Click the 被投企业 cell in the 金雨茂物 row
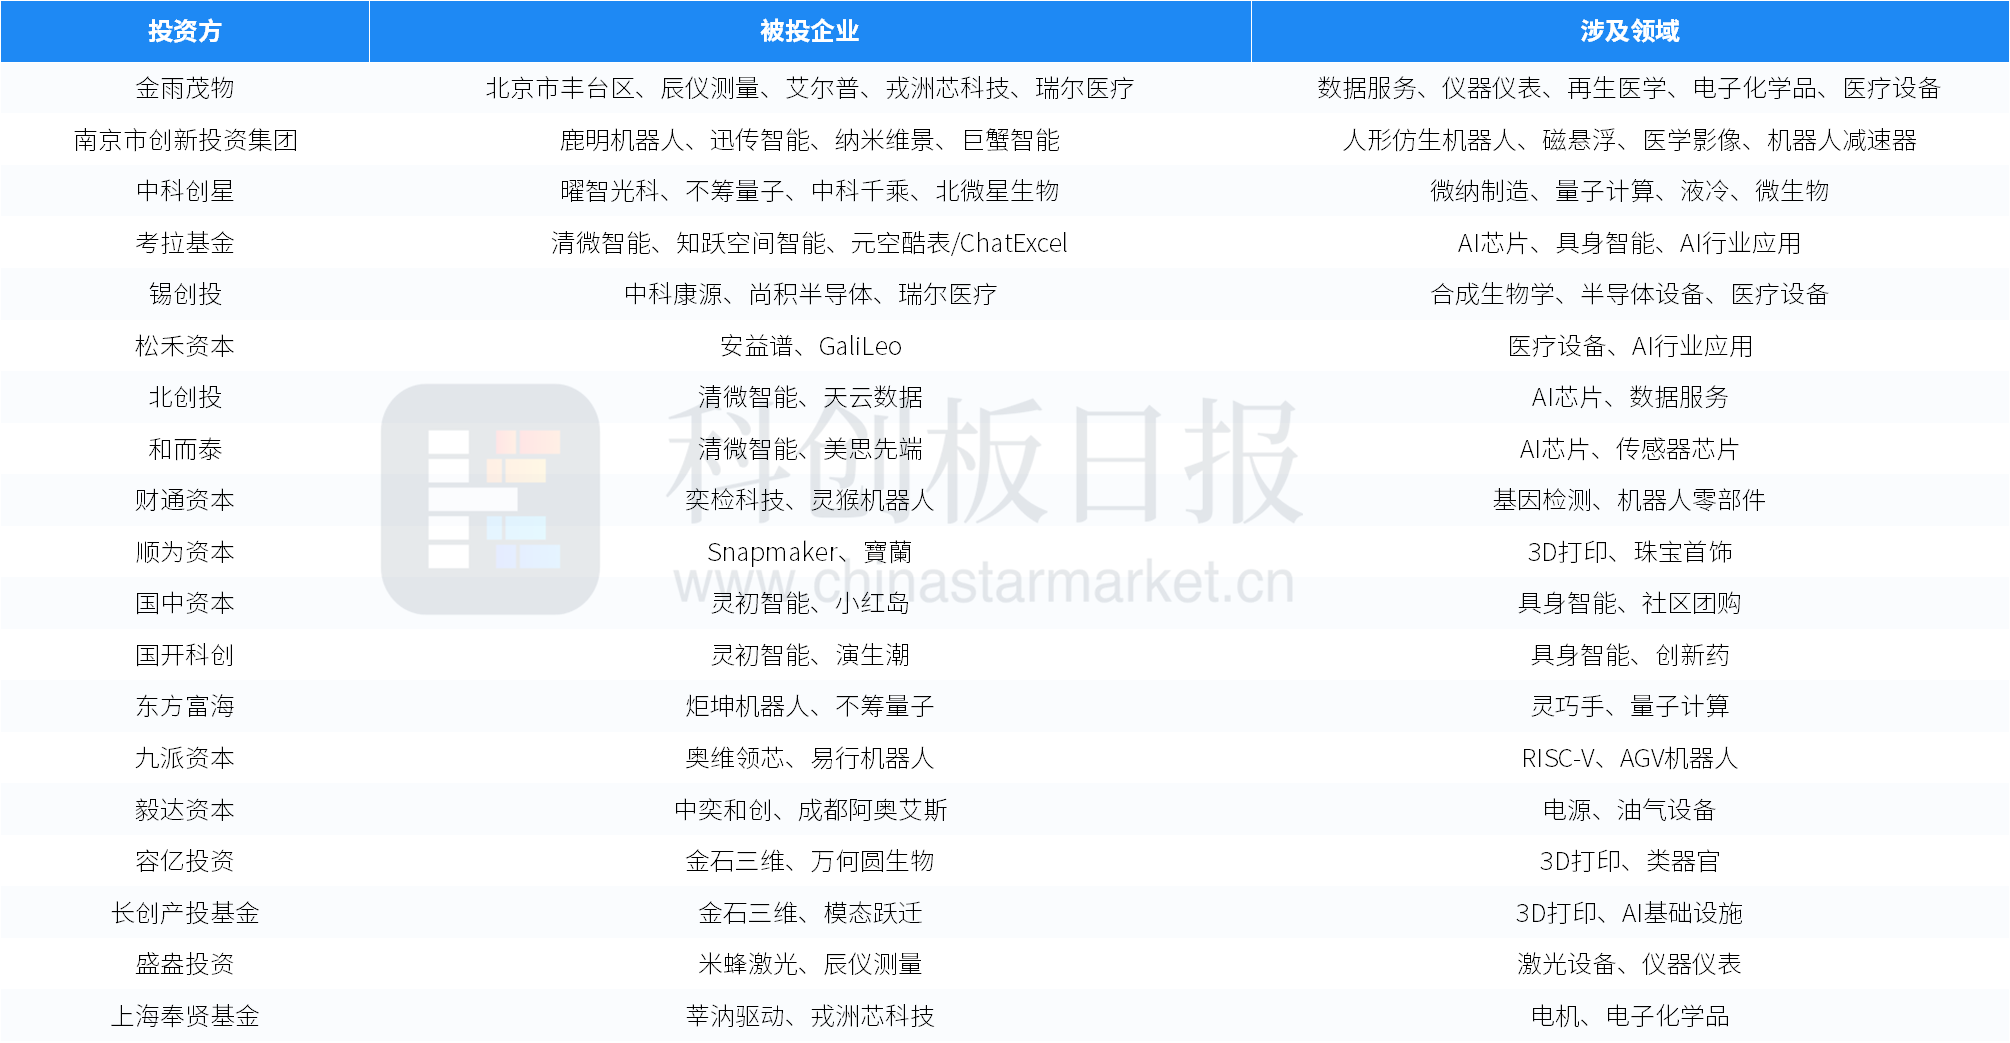Viewport: 2010px width, 1043px height. point(810,88)
